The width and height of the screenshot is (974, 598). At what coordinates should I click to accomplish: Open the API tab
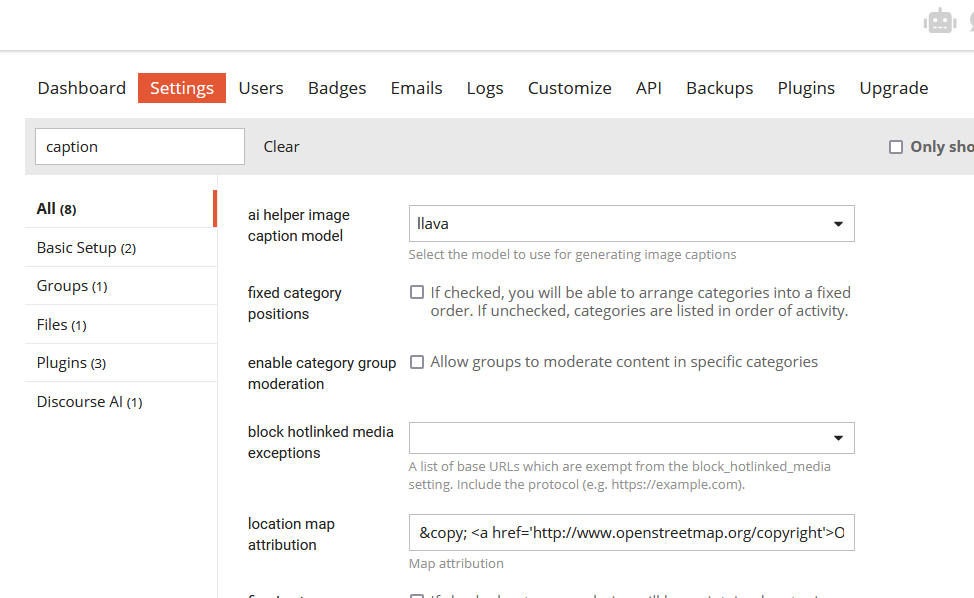point(649,88)
